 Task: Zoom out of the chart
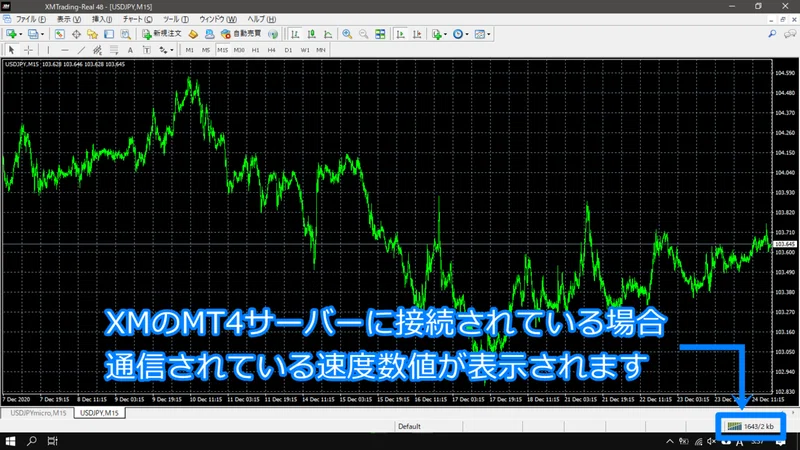tap(363, 34)
